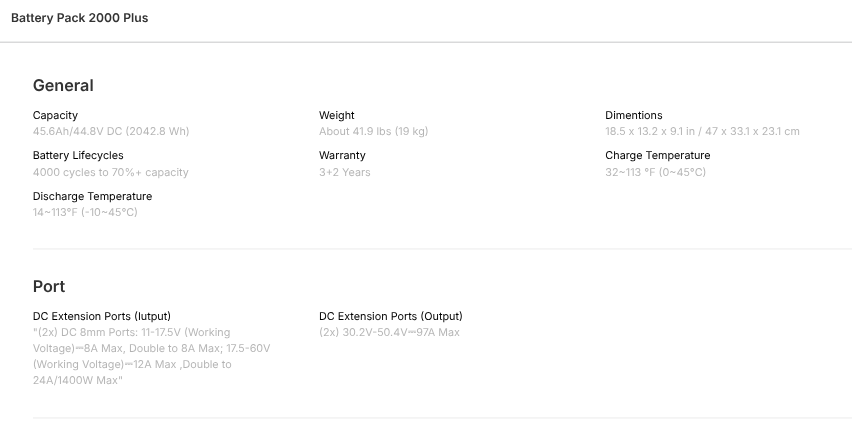
Task: Select the 30.2V-50.4V 97A Max output value
Action: pos(389,332)
